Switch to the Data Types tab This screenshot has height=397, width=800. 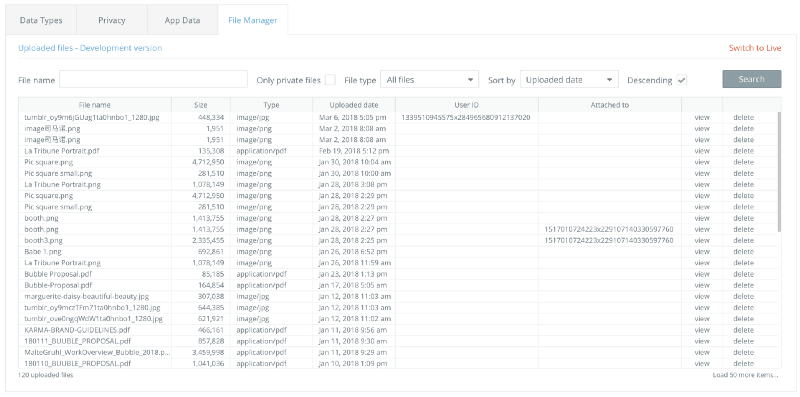pyautogui.click(x=41, y=20)
